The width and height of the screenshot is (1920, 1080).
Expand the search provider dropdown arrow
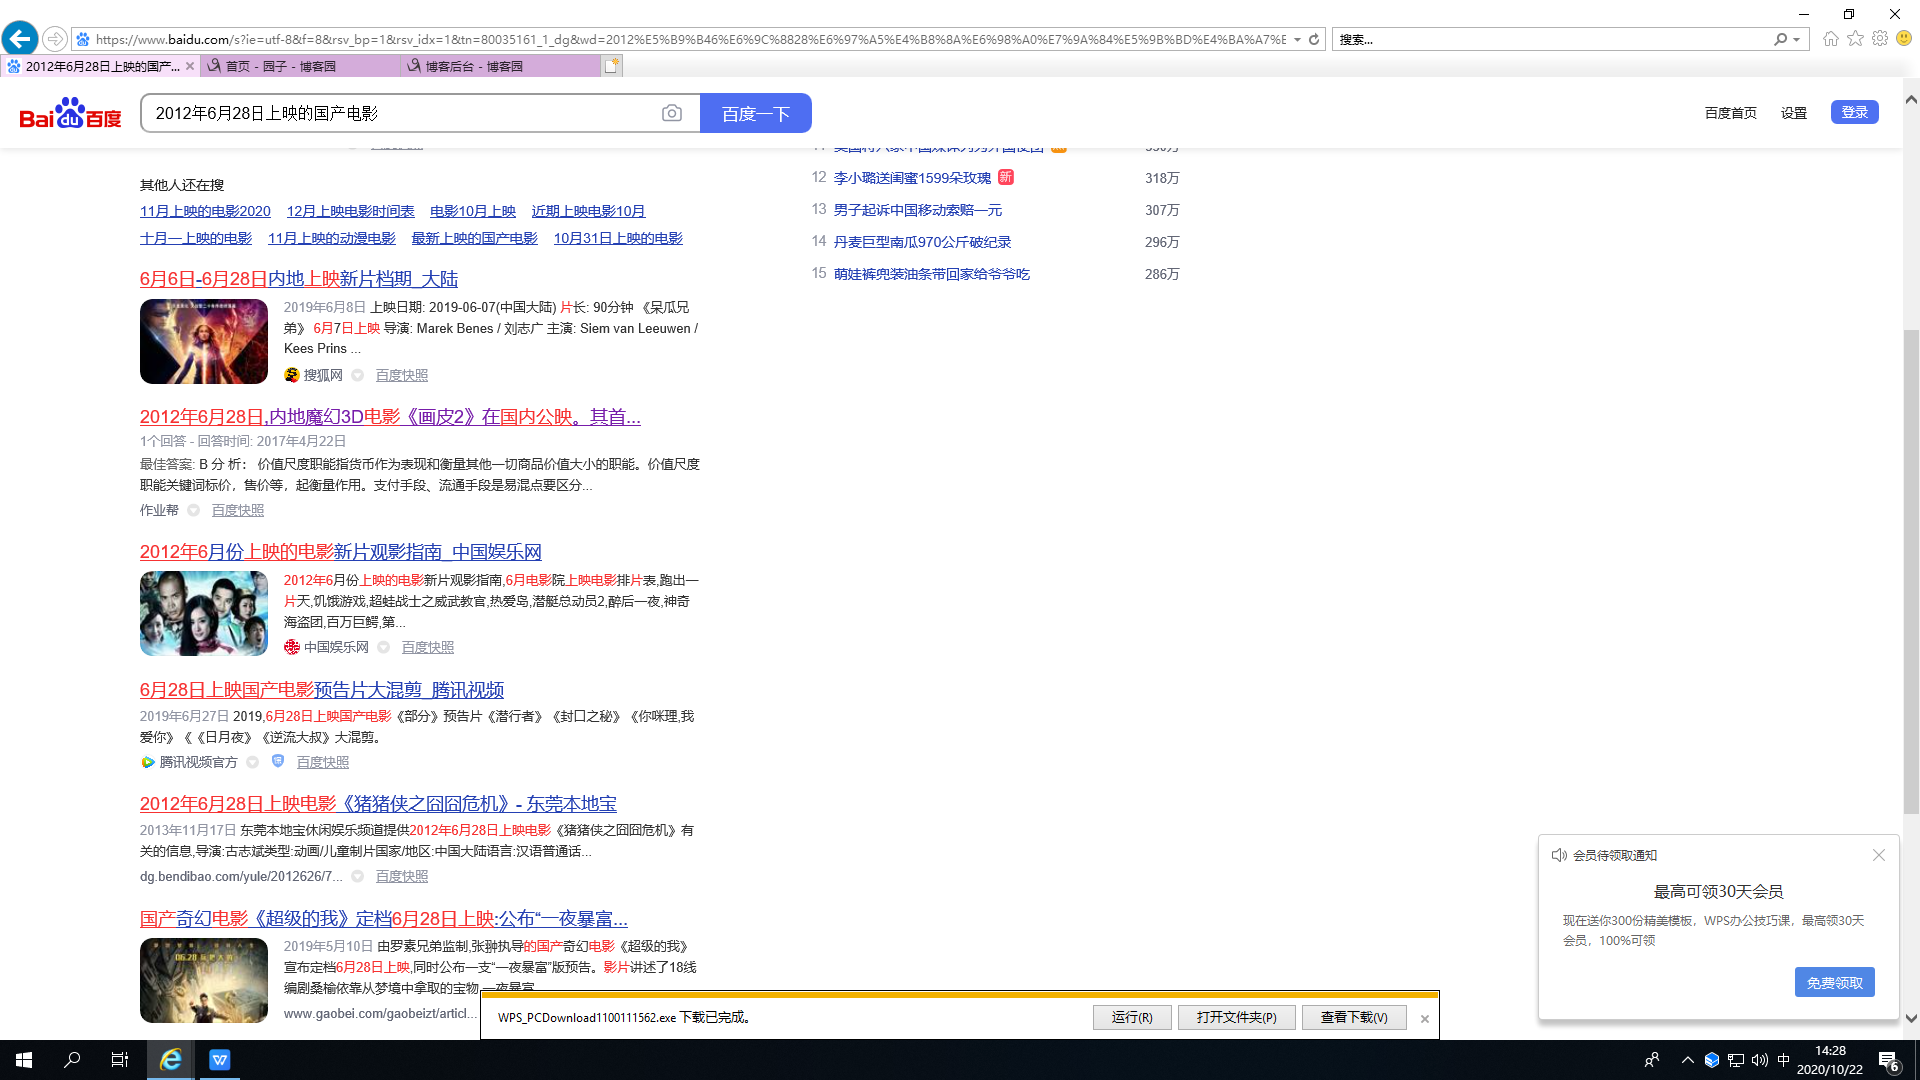click(1797, 40)
